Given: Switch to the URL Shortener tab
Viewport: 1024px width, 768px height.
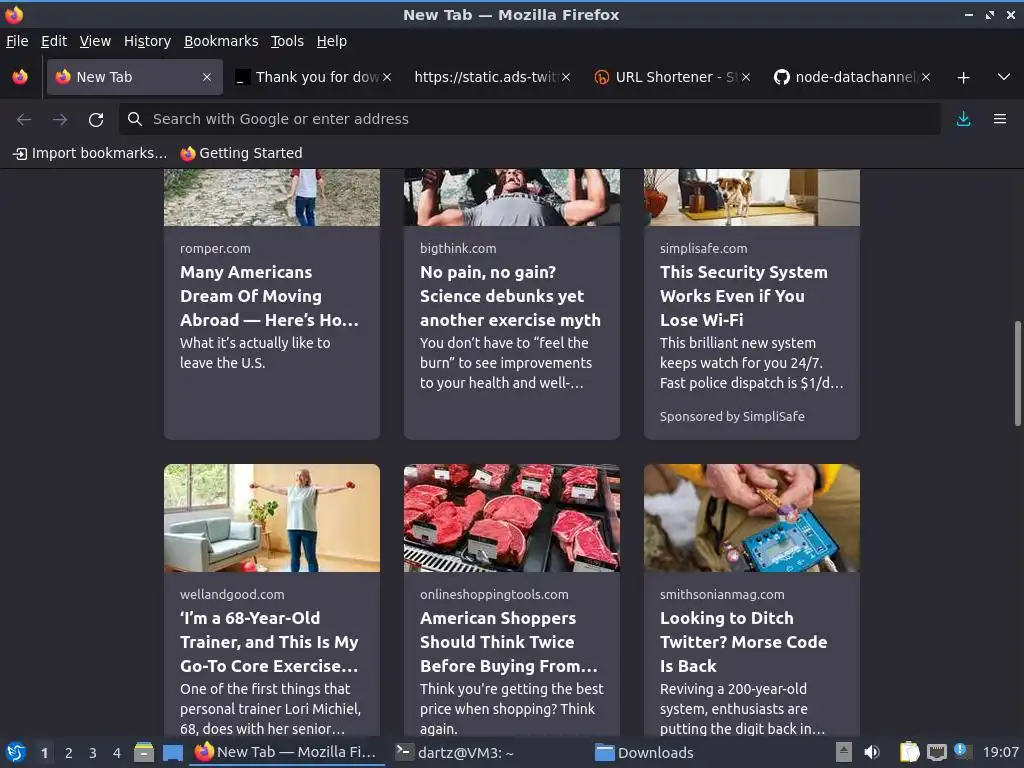Looking at the screenshot, I should tap(671, 77).
